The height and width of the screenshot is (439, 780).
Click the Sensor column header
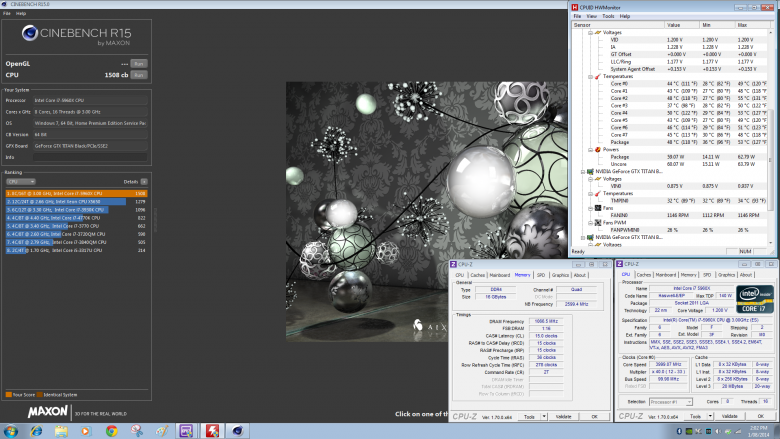tap(618, 25)
